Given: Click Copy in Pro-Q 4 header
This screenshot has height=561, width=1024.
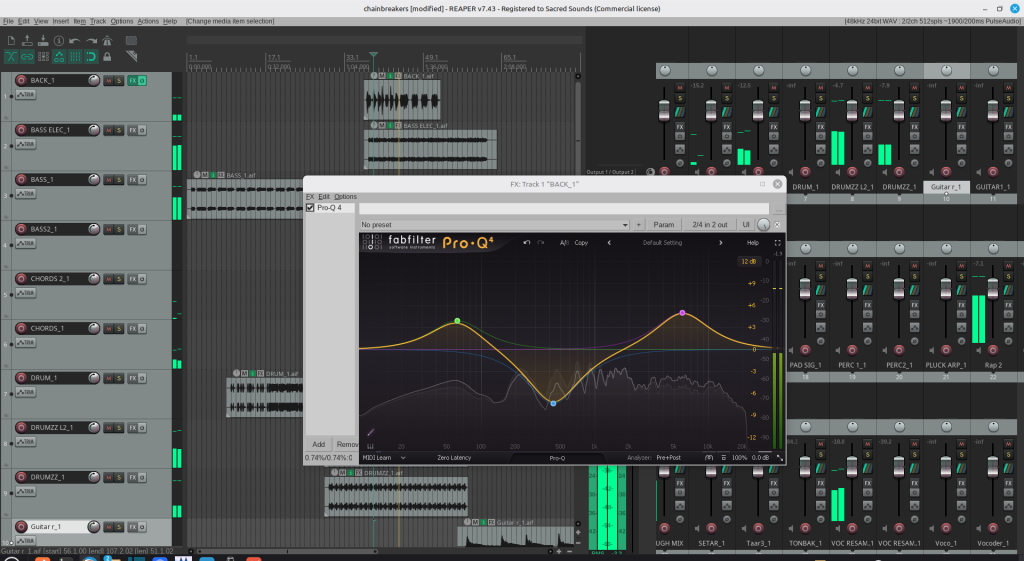Looking at the screenshot, I should click(x=581, y=242).
